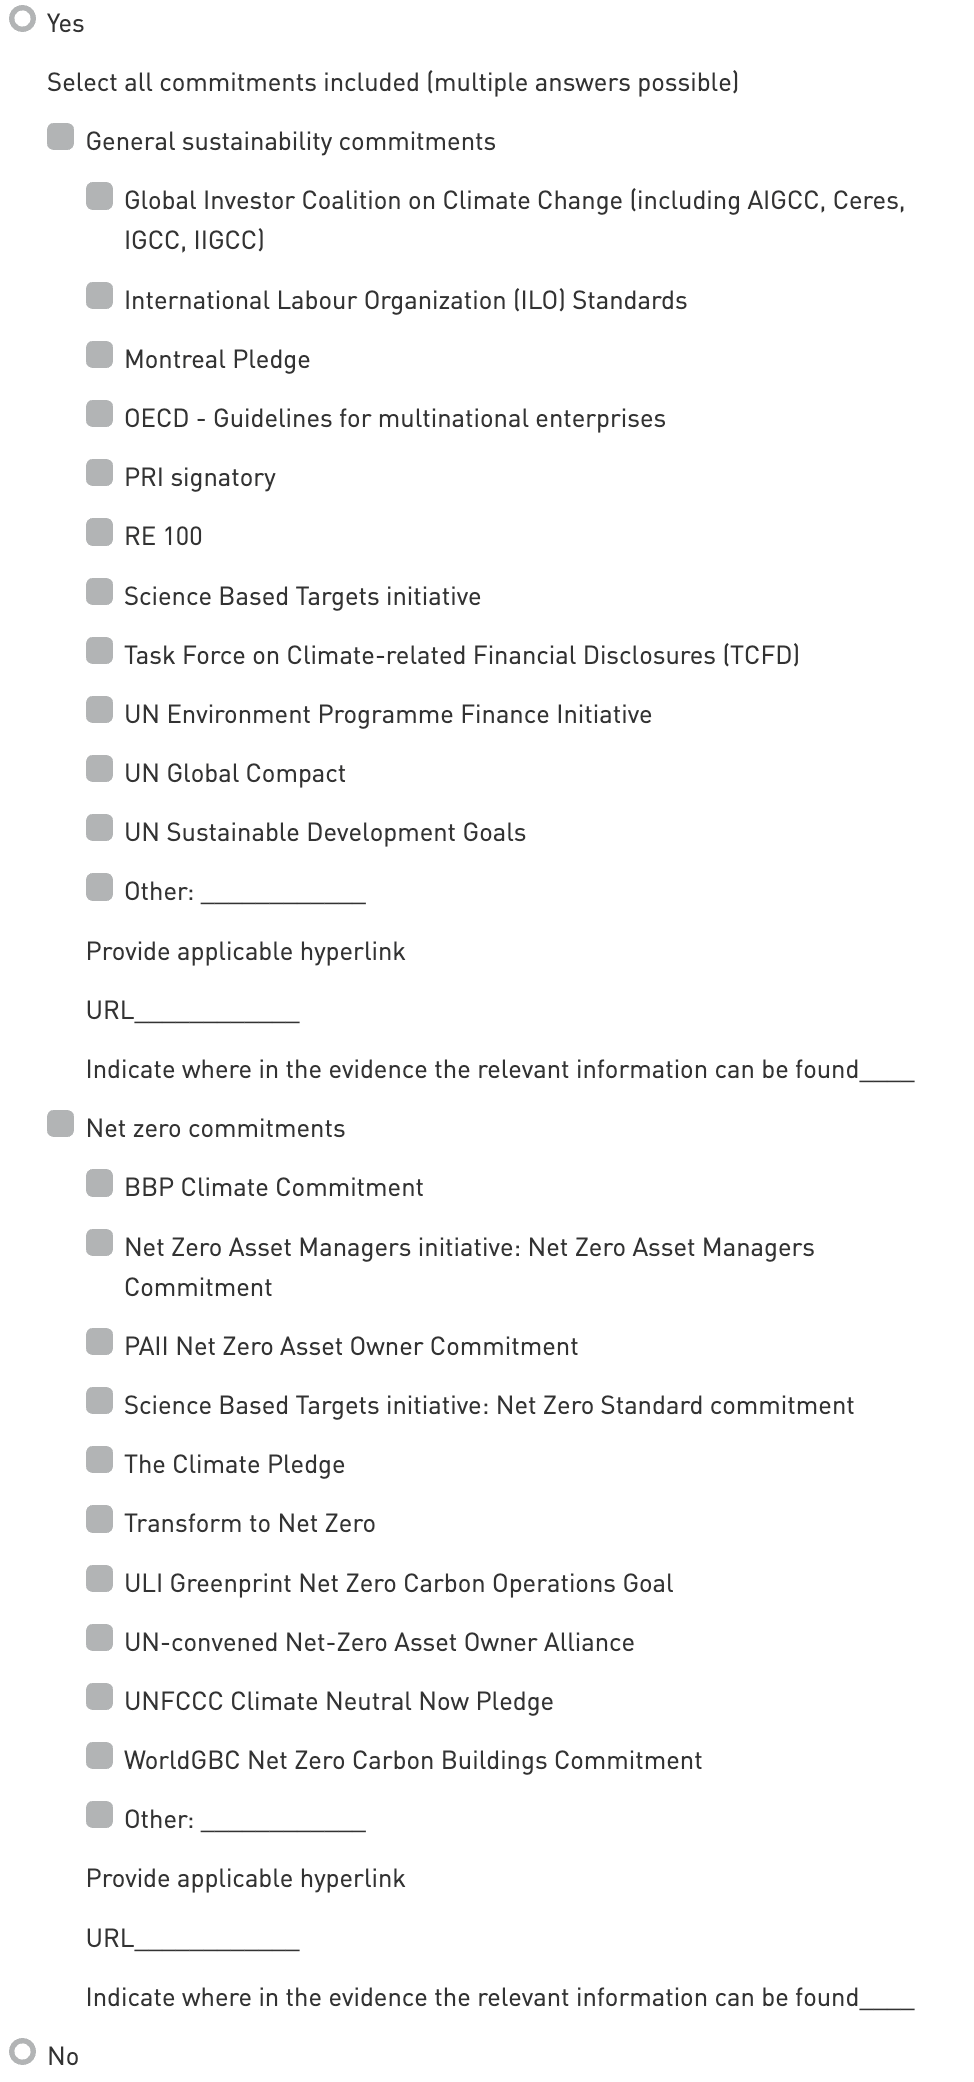Select the Yes radio button
This screenshot has height=2082, width=974.
click(22, 20)
